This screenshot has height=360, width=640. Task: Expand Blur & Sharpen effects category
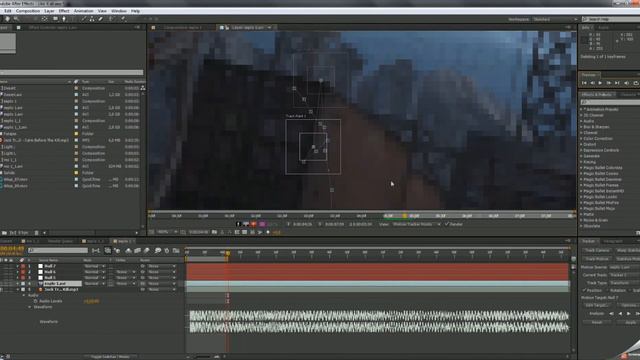[x=581, y=127]
